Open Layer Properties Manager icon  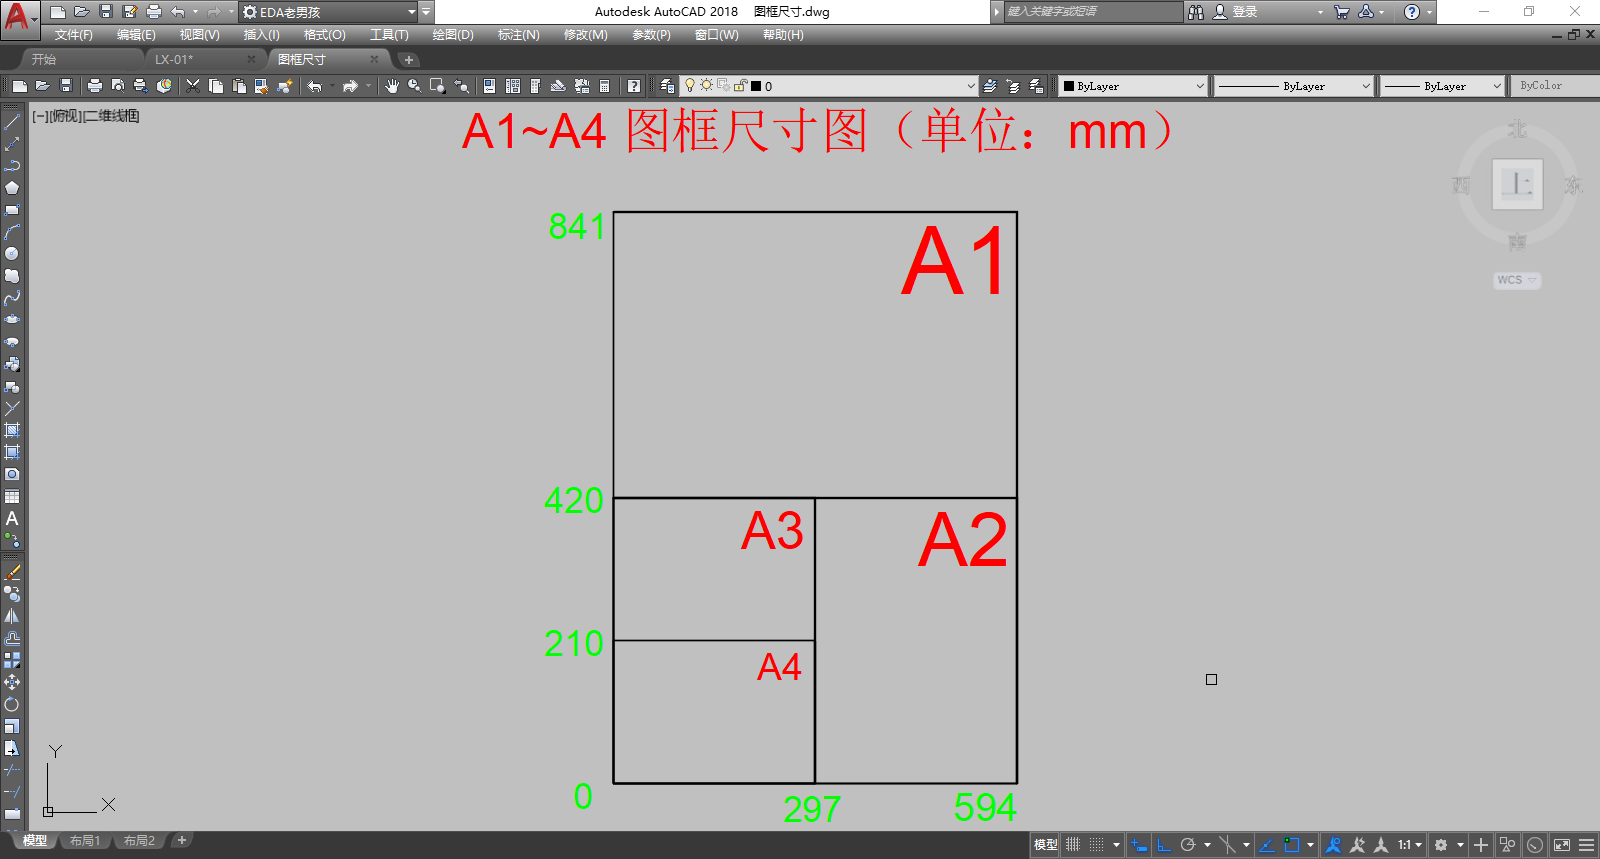click(x=667, y=86)
